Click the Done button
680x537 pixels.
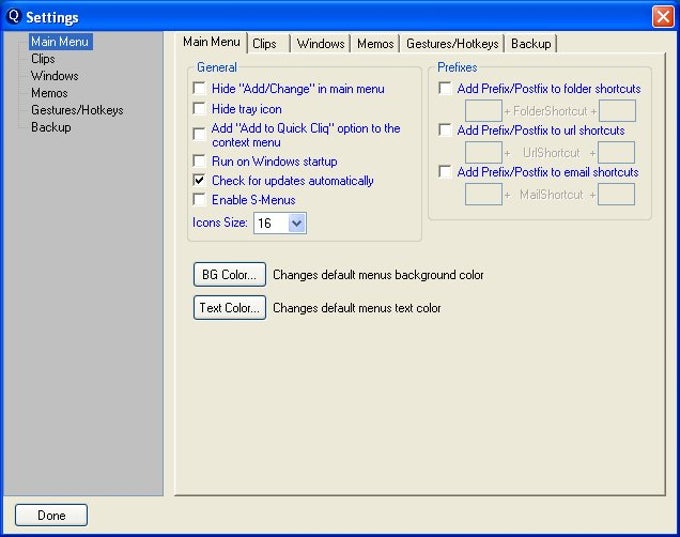pyautogui.click(x=51, y=515)
